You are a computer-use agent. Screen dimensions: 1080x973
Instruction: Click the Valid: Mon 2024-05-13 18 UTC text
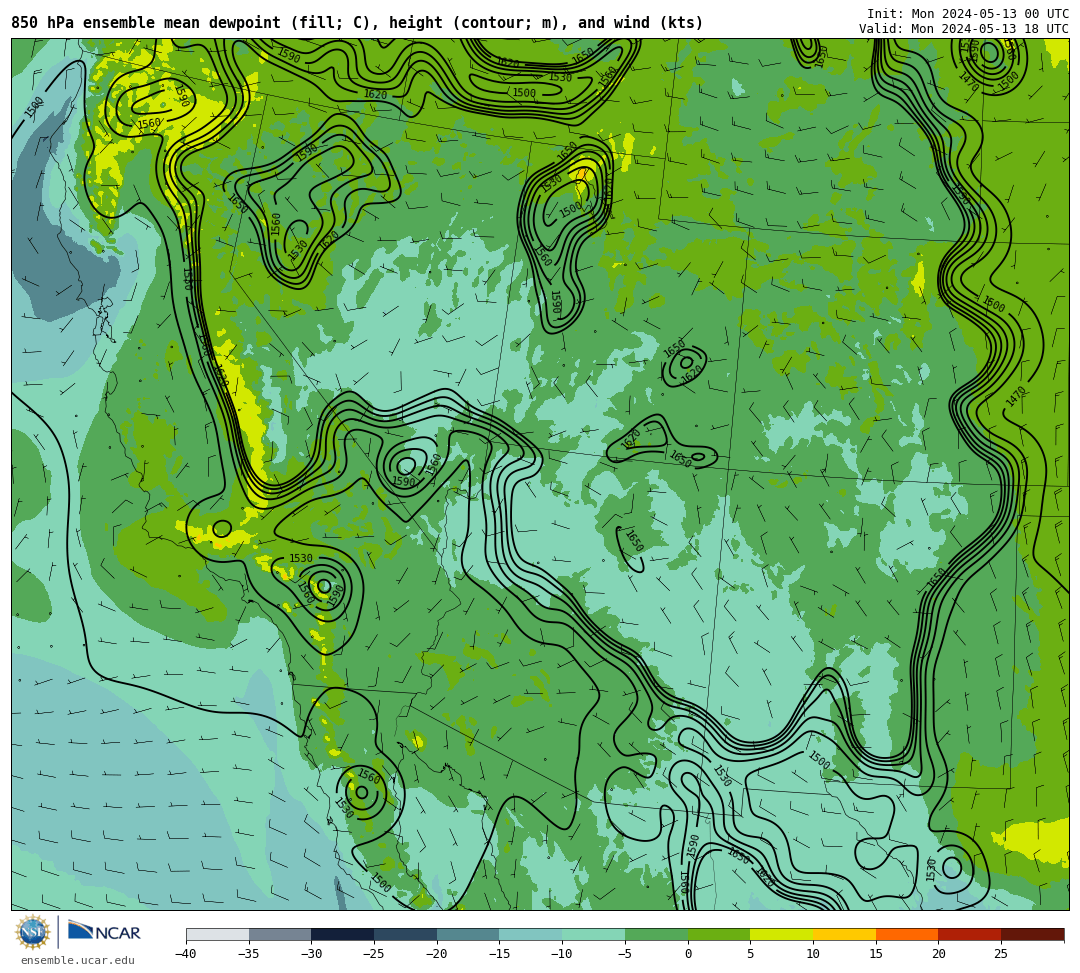964,29
